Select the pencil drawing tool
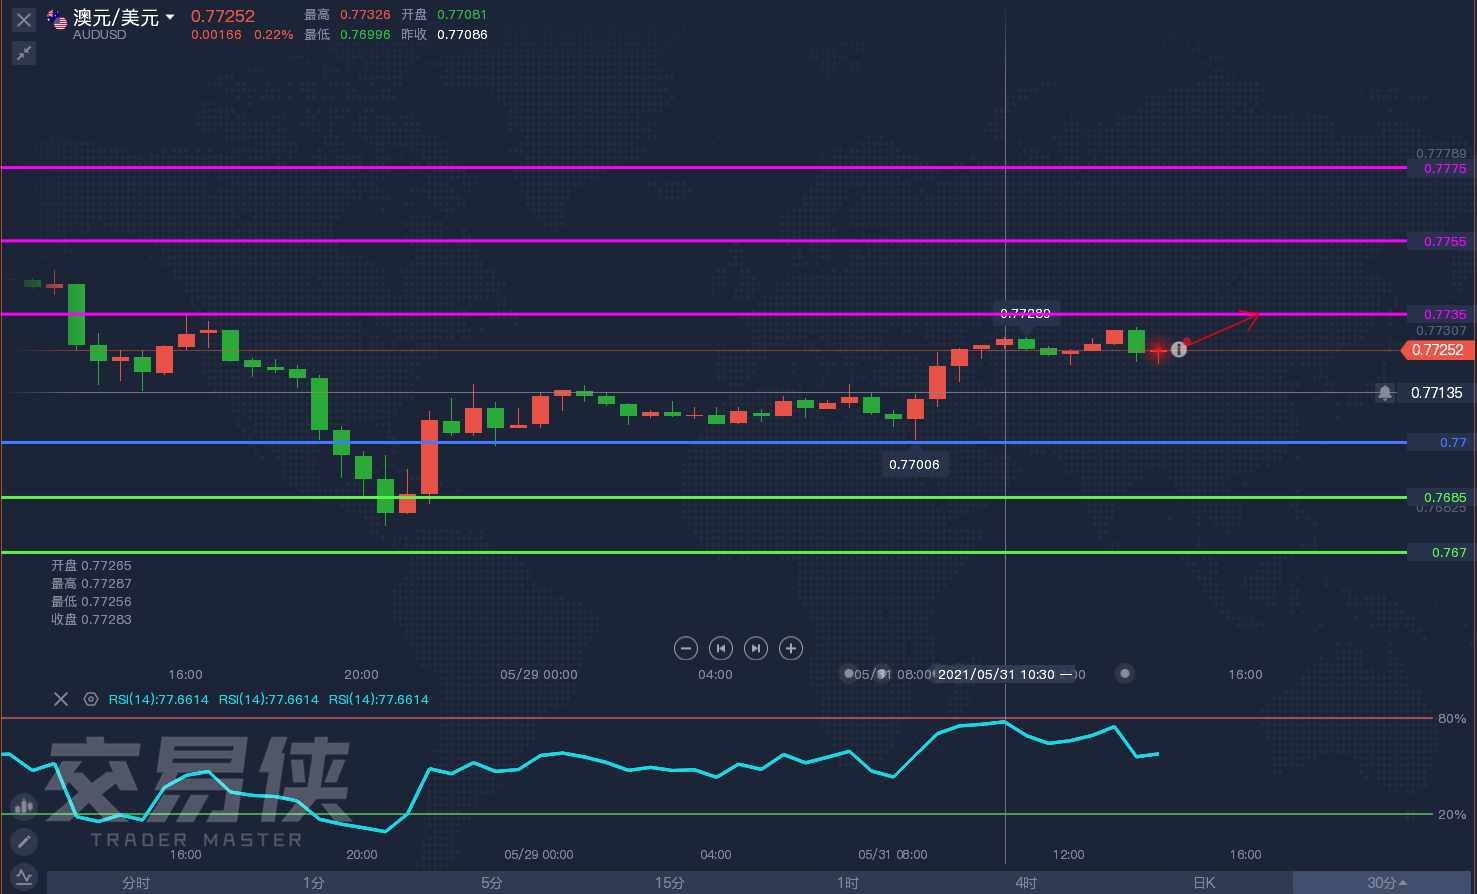The image size is (1477, 894). point(24,842)
